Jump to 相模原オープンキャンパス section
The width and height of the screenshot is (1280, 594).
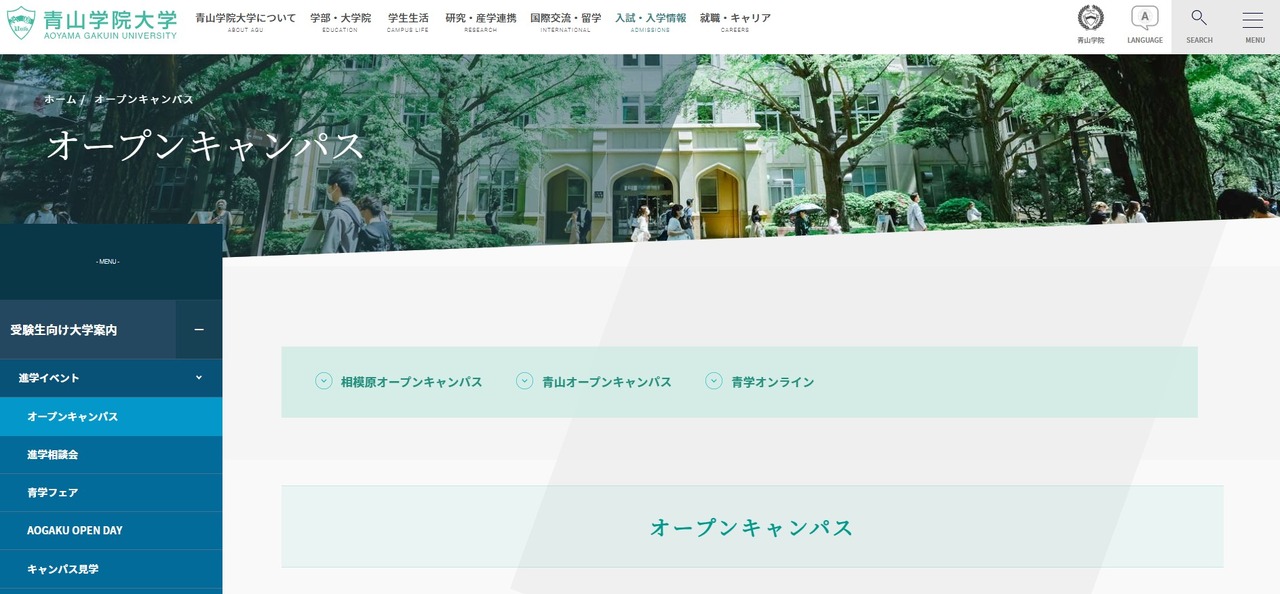(x=411, y=382)
